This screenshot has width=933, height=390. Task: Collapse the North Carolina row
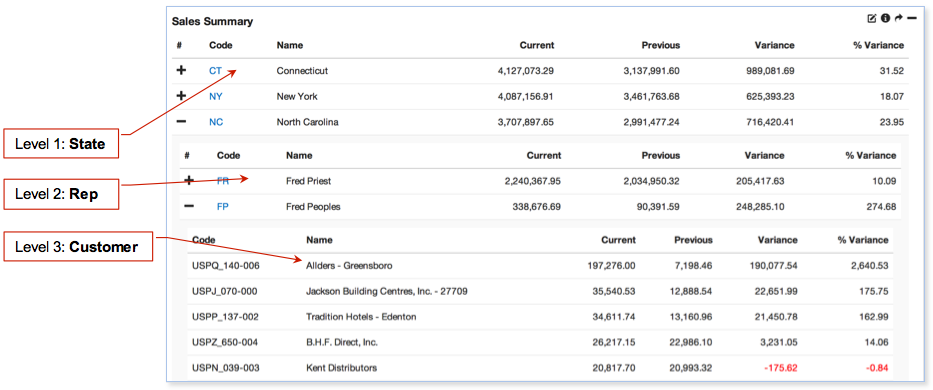click(x=181, y=121)
